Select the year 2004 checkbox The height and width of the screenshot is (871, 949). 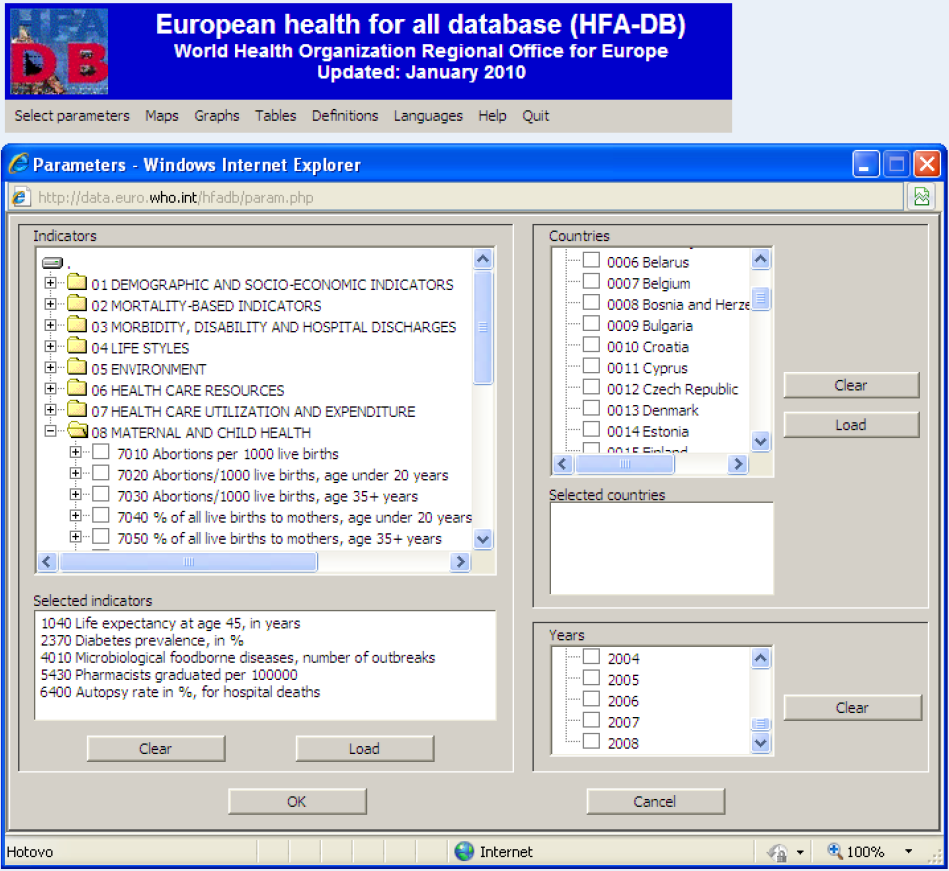pyautogui.click(x=591, y=657)
